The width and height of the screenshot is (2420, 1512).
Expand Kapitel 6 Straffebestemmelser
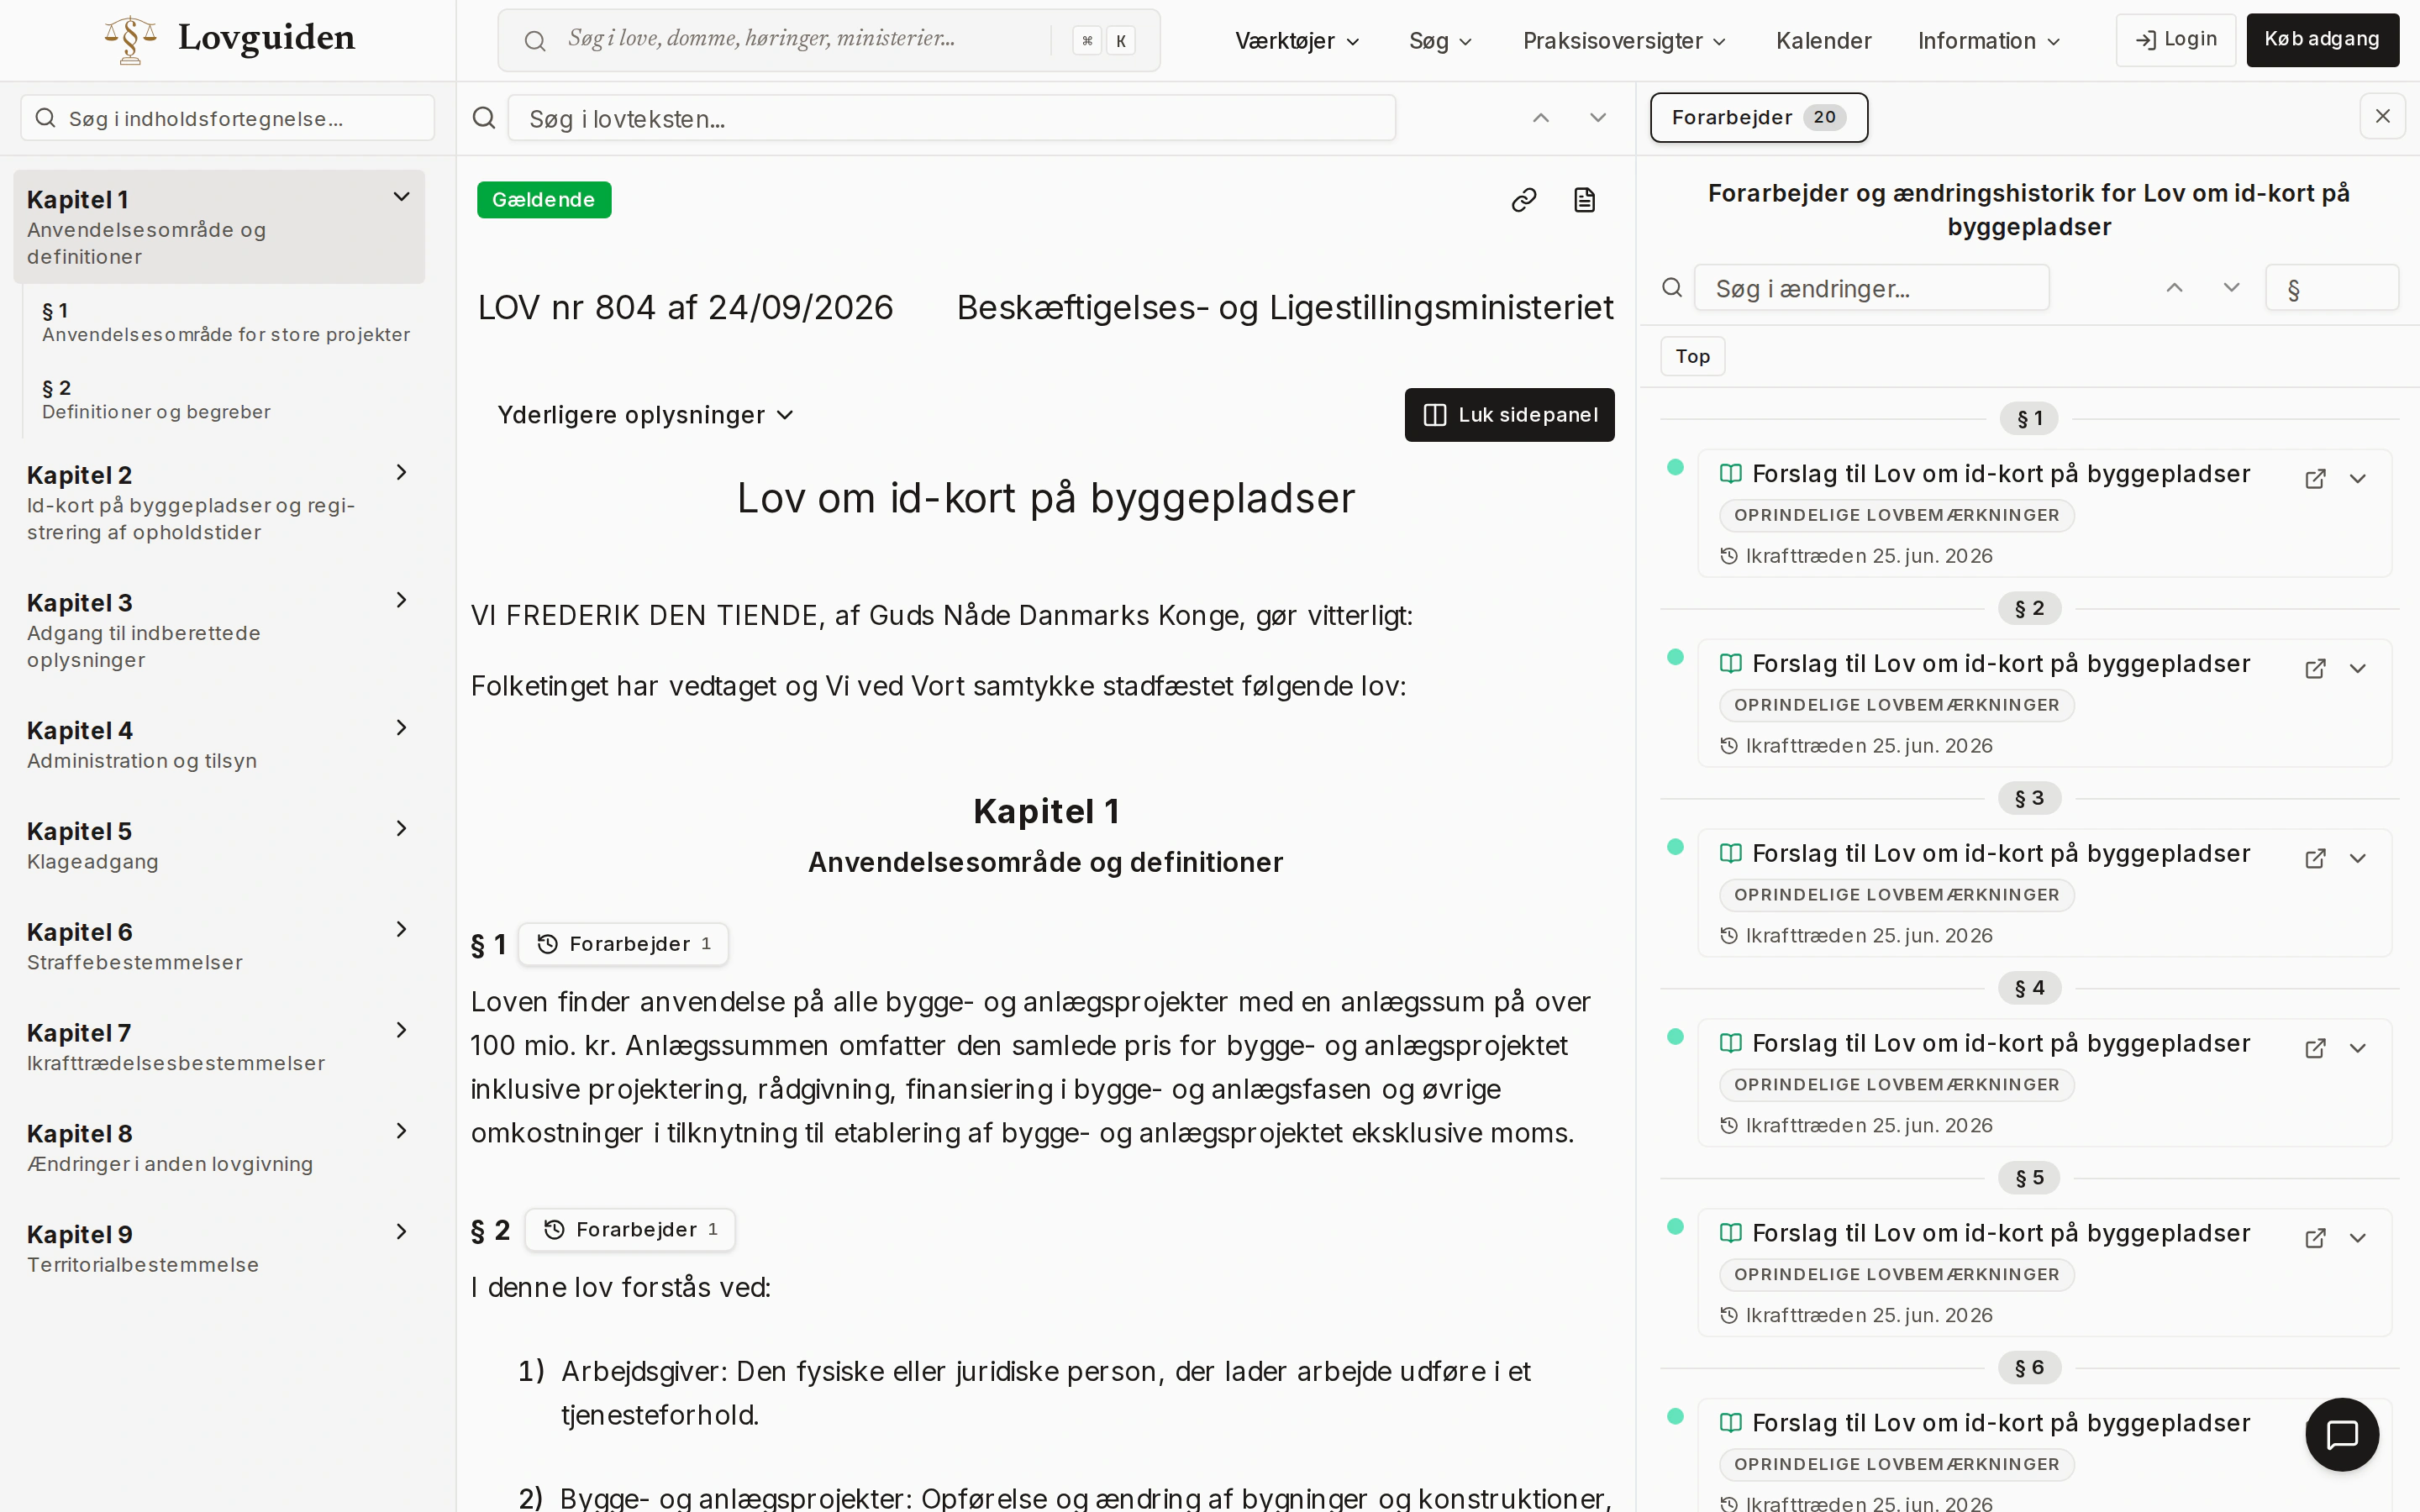401,929
